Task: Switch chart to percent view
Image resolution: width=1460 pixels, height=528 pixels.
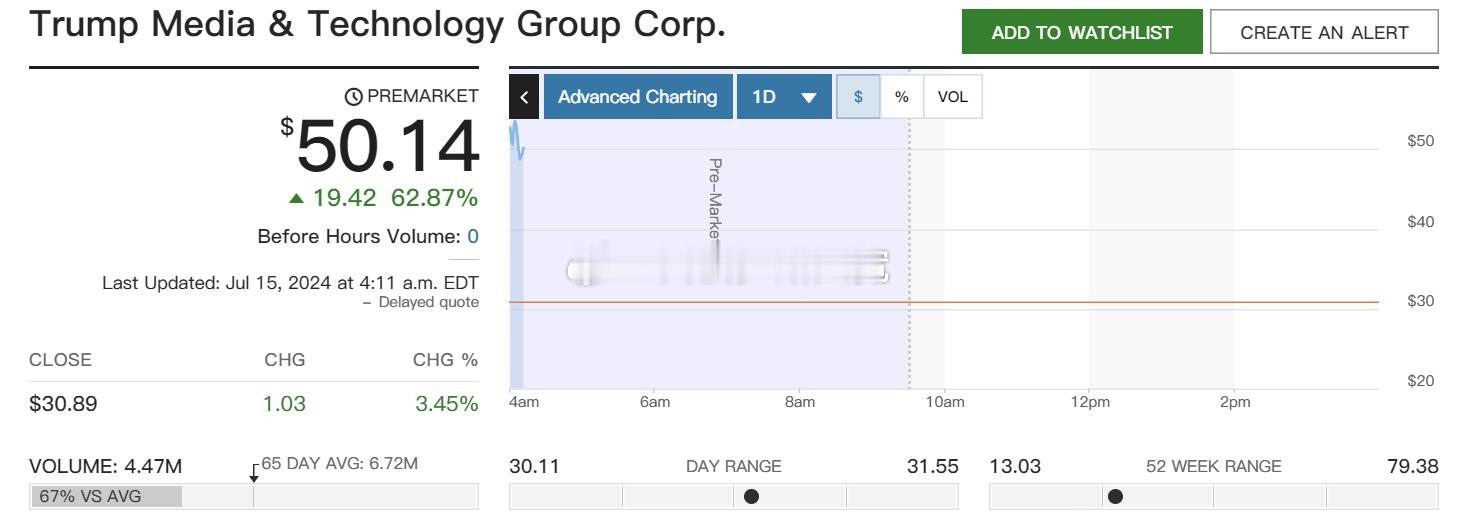Action: (x=902, y=97)
